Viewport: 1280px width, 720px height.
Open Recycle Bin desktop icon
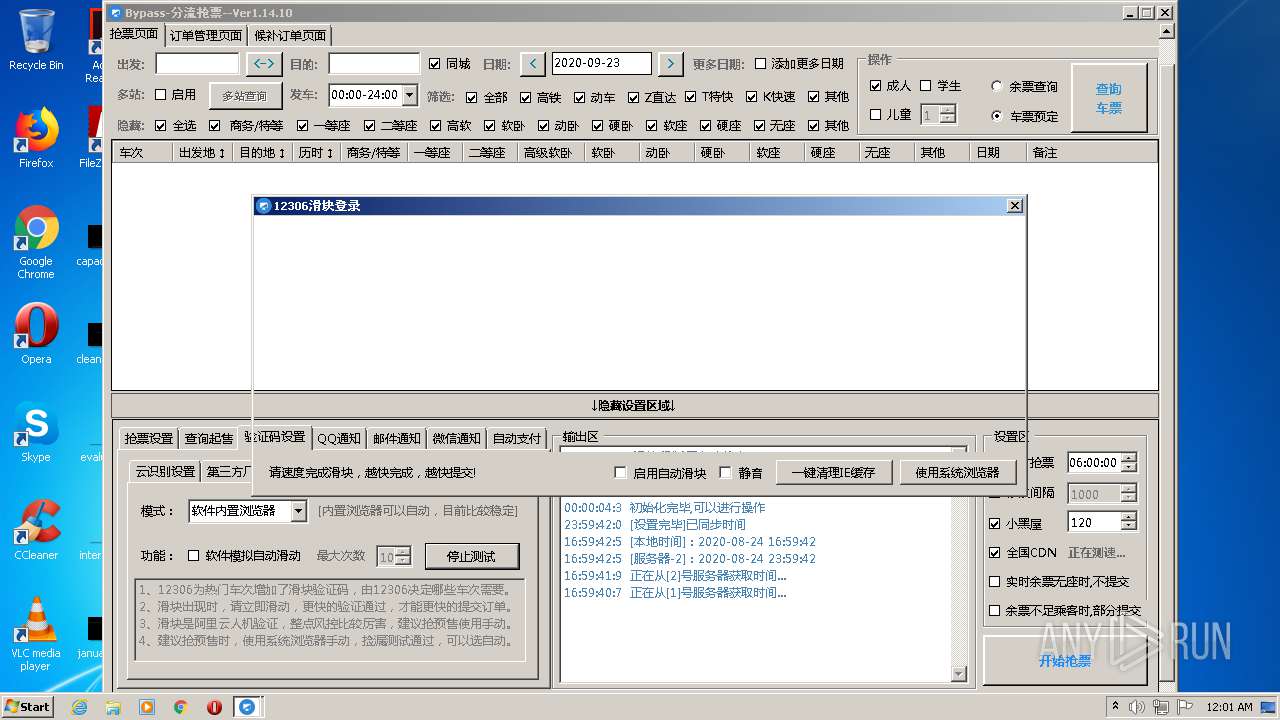pyautogui.click(x=36, y=40)
